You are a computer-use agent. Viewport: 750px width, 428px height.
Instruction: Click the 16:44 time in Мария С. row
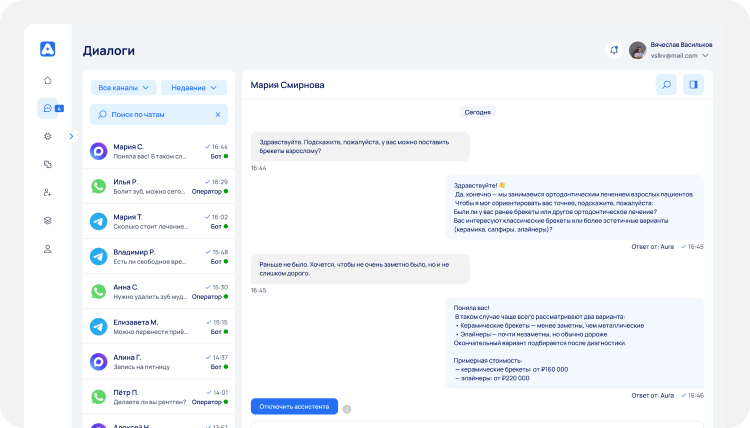coord(220,147)
